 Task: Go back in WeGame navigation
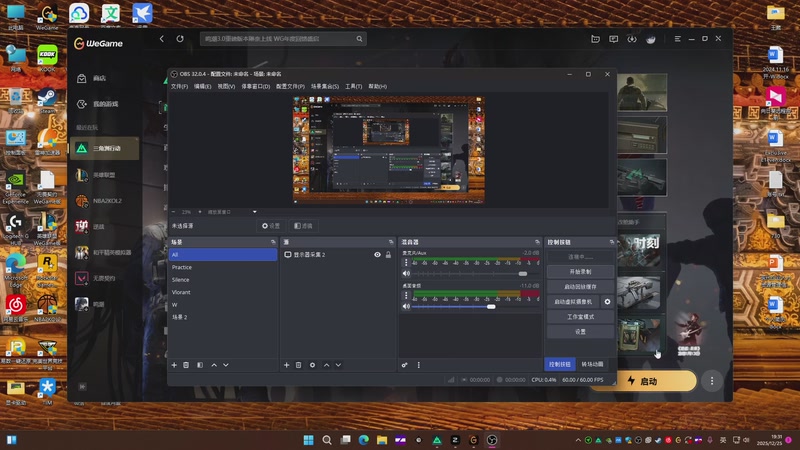162,39
